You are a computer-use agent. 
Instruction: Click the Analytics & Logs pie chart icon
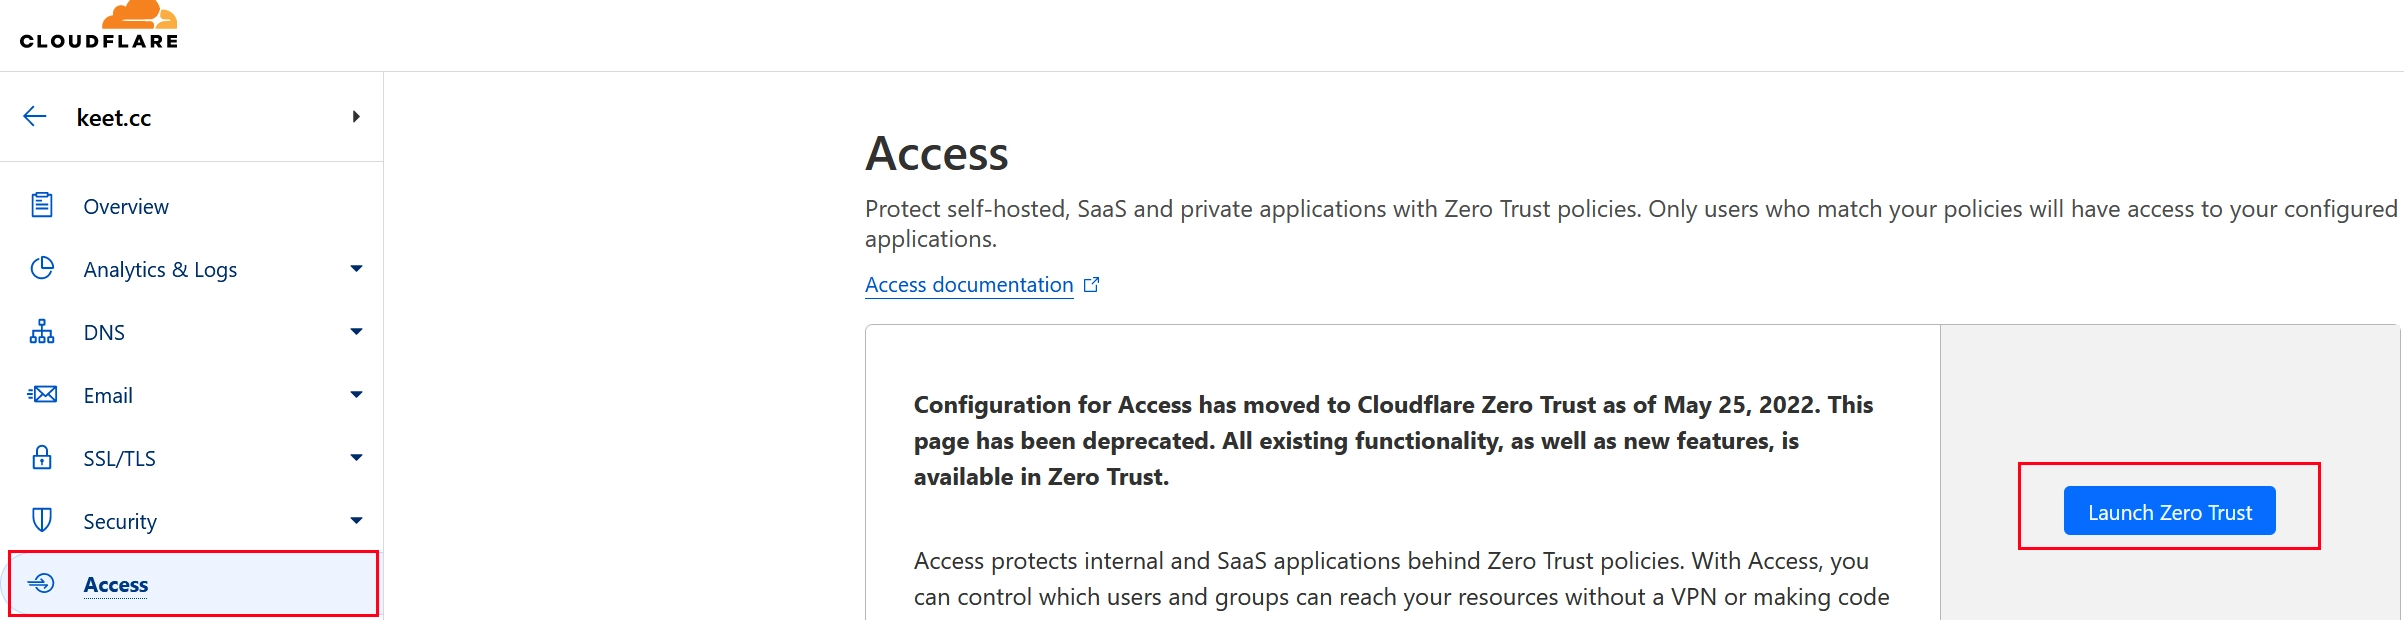point(42,268)
